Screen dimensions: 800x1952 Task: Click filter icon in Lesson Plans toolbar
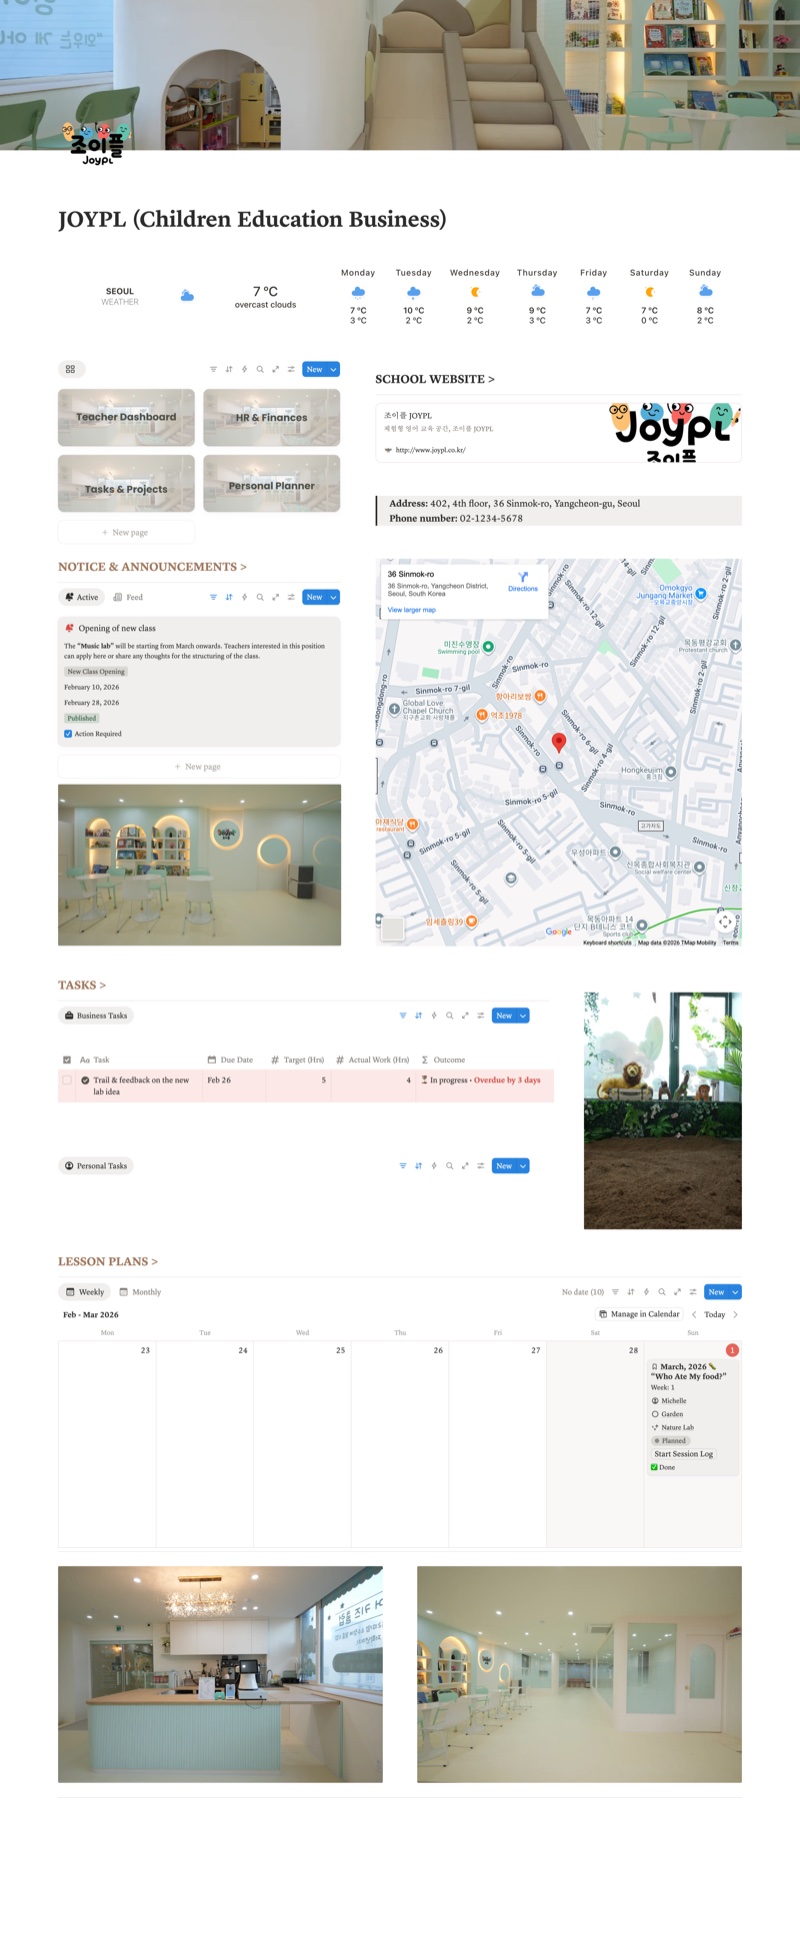tap(615, 1292)
